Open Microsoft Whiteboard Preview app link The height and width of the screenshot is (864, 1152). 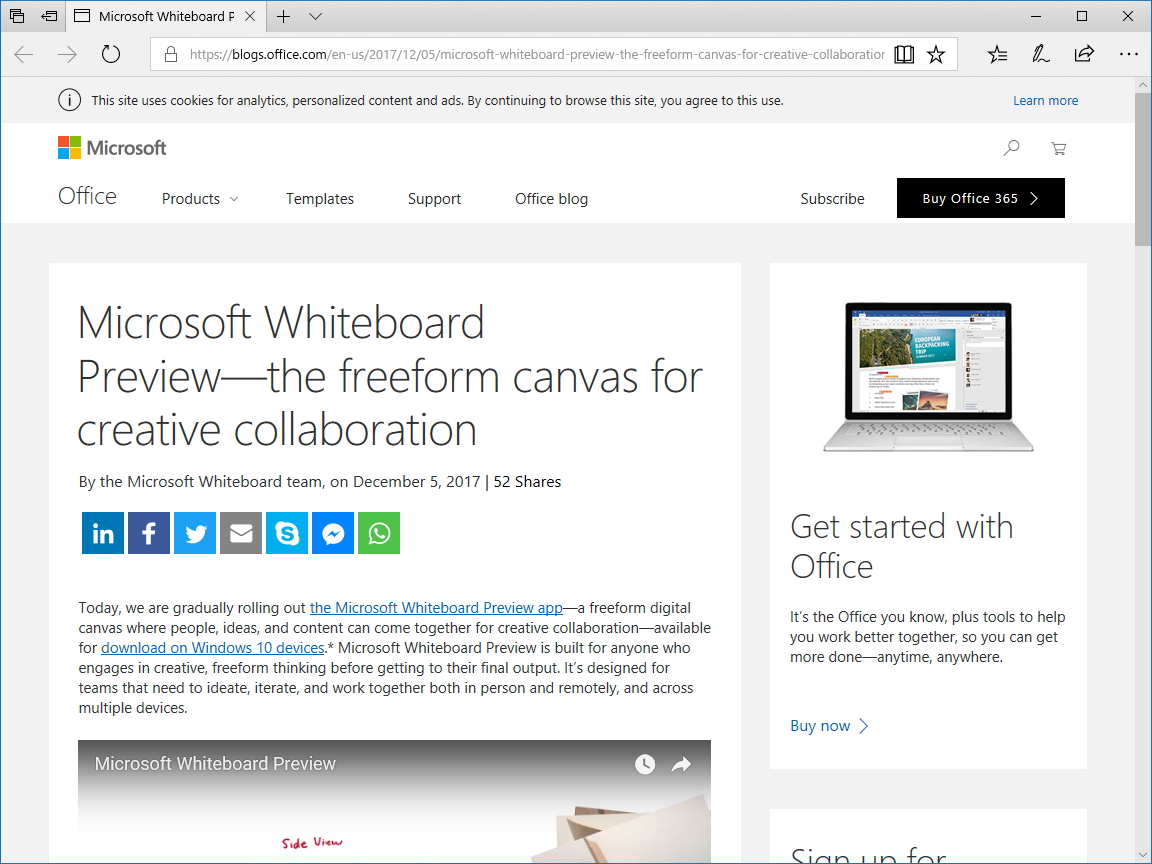pyautogui.click(x=436, y=608)
